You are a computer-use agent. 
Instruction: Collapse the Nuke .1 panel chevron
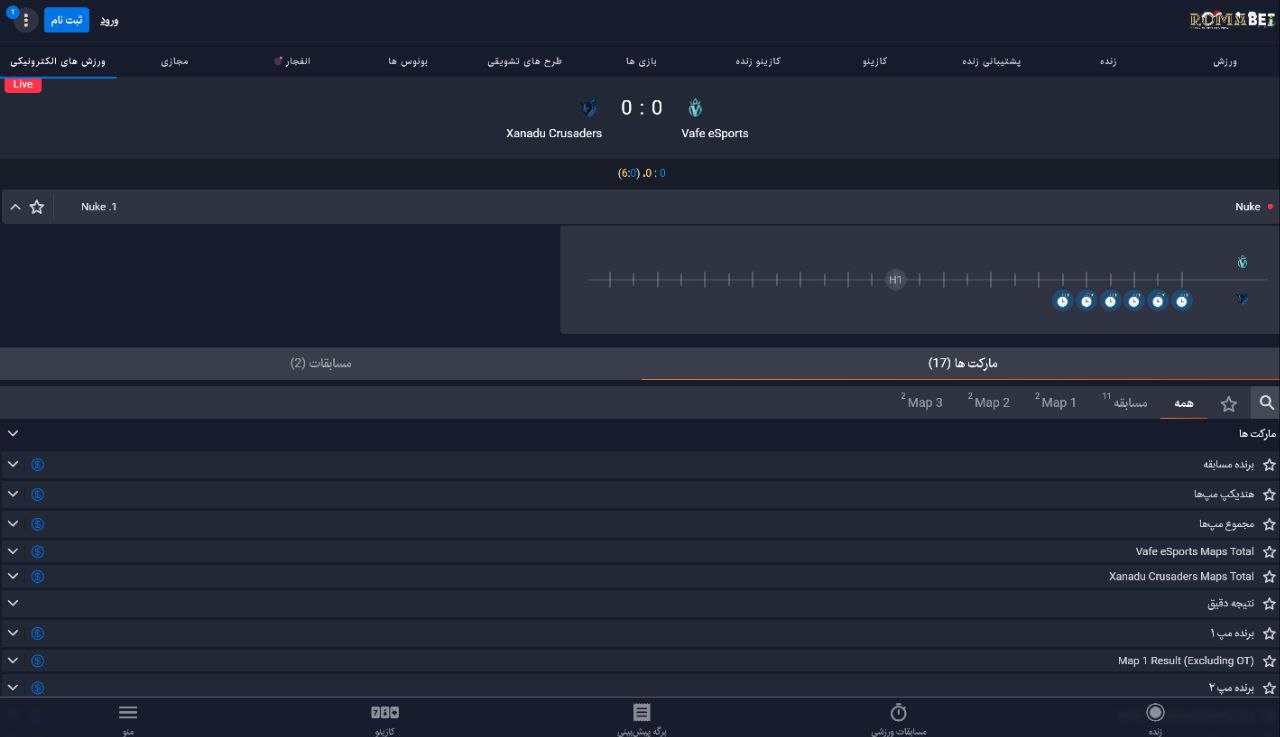click(x=15, y=207)
